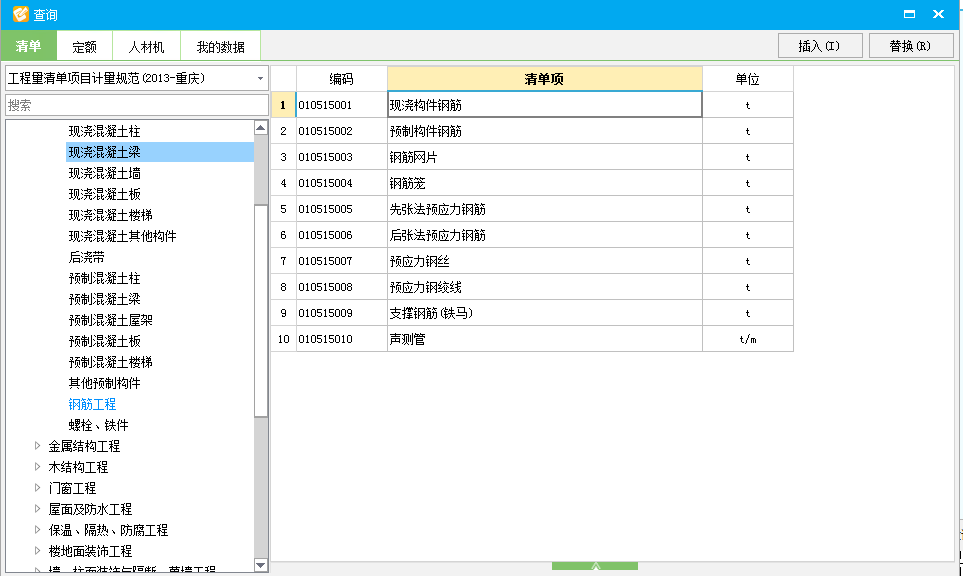Click the t/m unit cell
Viewport: 963px width, 576px height.
(747, 339)
